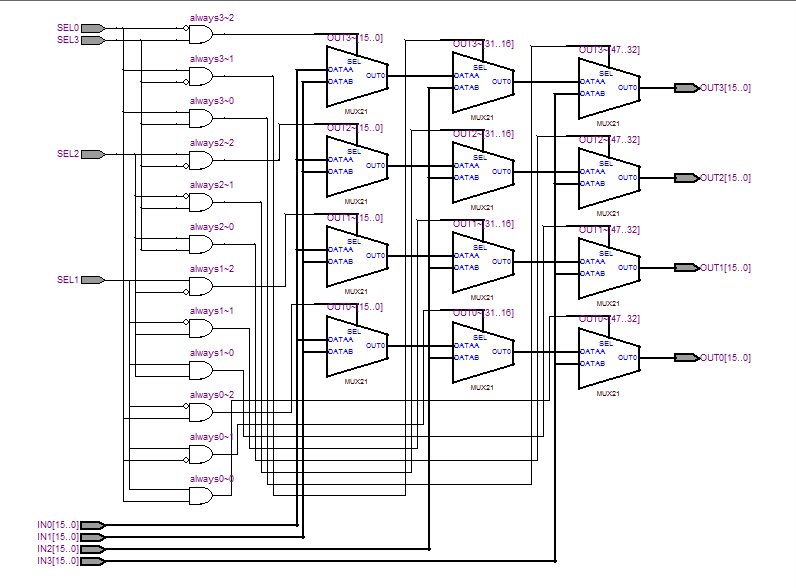Click the always2~1 gate label
796x588 pixels.
(212, 185)
